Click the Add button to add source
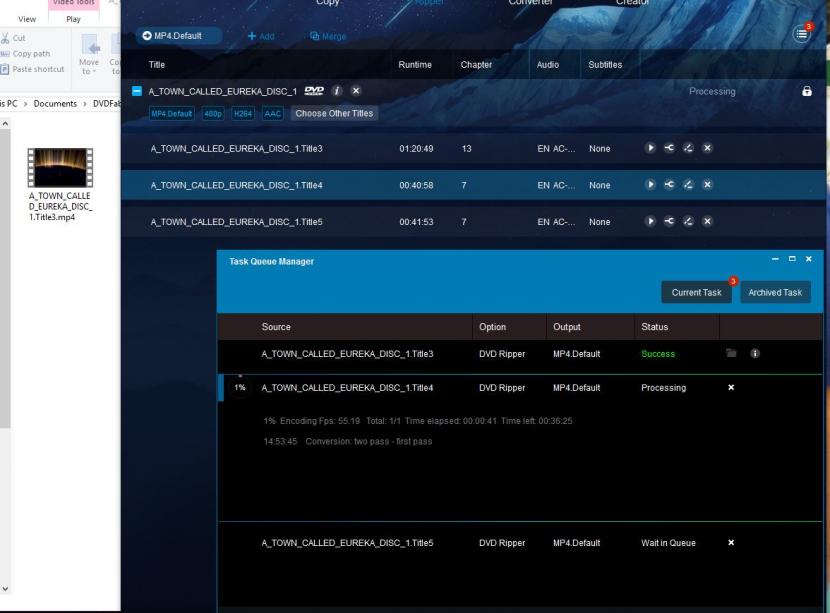Viewport: 830px width, 613px height. click(x=261, y=37)
